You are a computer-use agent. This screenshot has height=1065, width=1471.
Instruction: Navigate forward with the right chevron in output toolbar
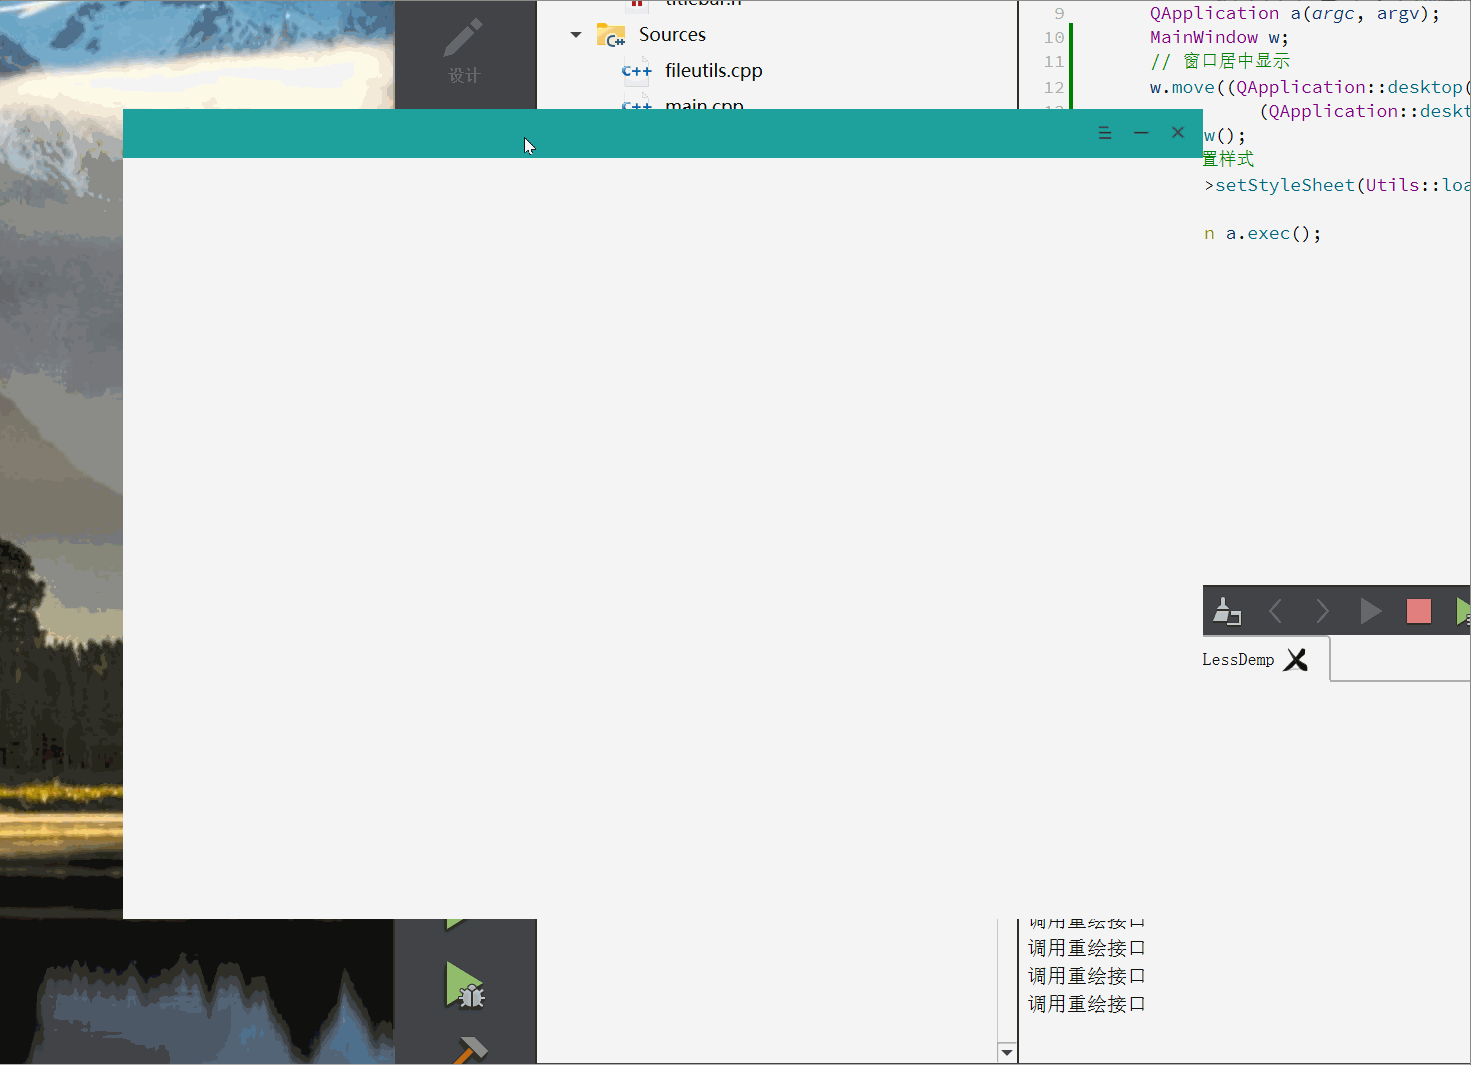1322,611
